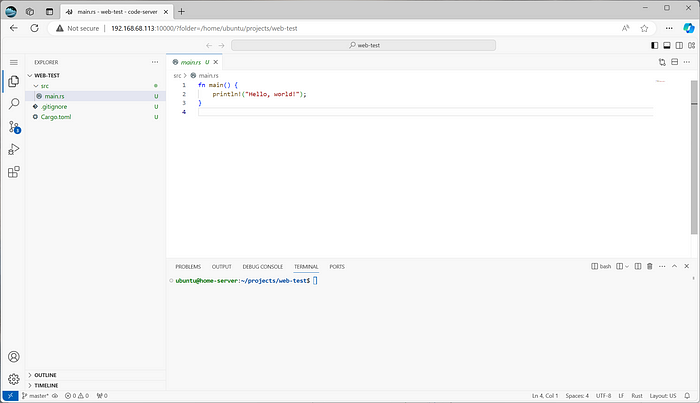700x403 pixels.
Task: Open the Accounts icon in activity bar
Action: [x=14, y=356]
